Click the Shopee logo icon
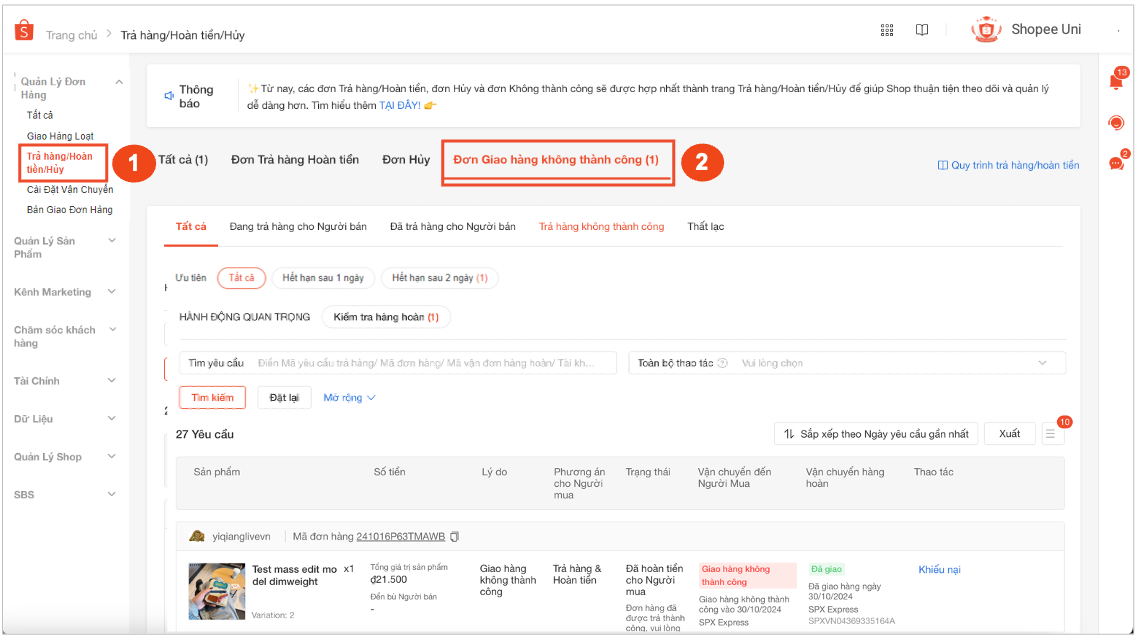Image resolution: width=1136 pixels, height=637 pixels. 24,32
